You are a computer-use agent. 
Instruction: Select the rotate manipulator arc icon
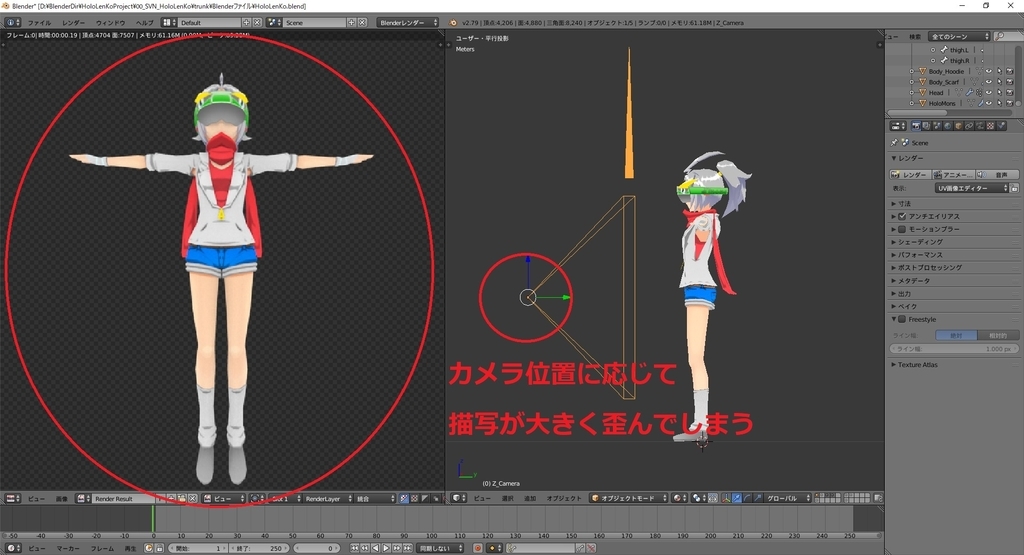pos(747,498)
